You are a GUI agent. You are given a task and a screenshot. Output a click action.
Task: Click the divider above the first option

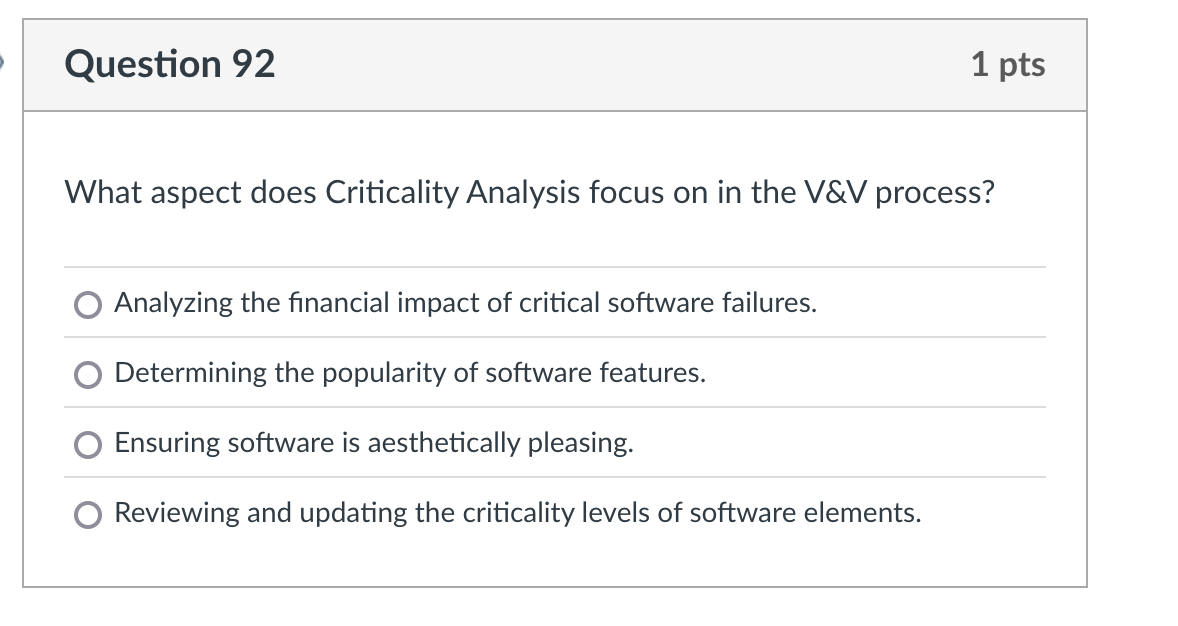pos(556,267)
